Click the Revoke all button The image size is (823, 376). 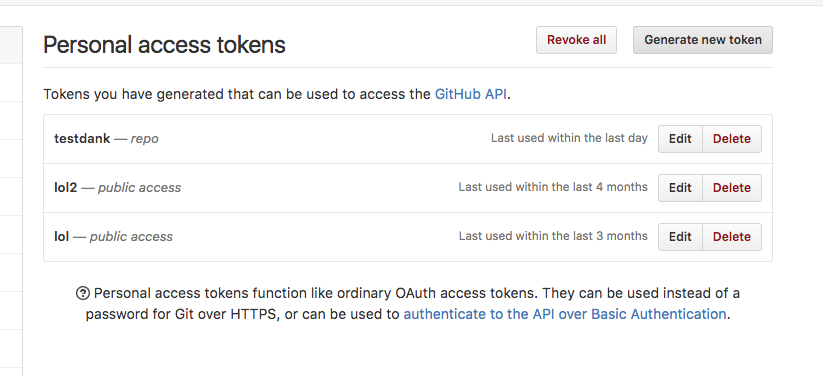pyautogui.click(x=576, y=40)
